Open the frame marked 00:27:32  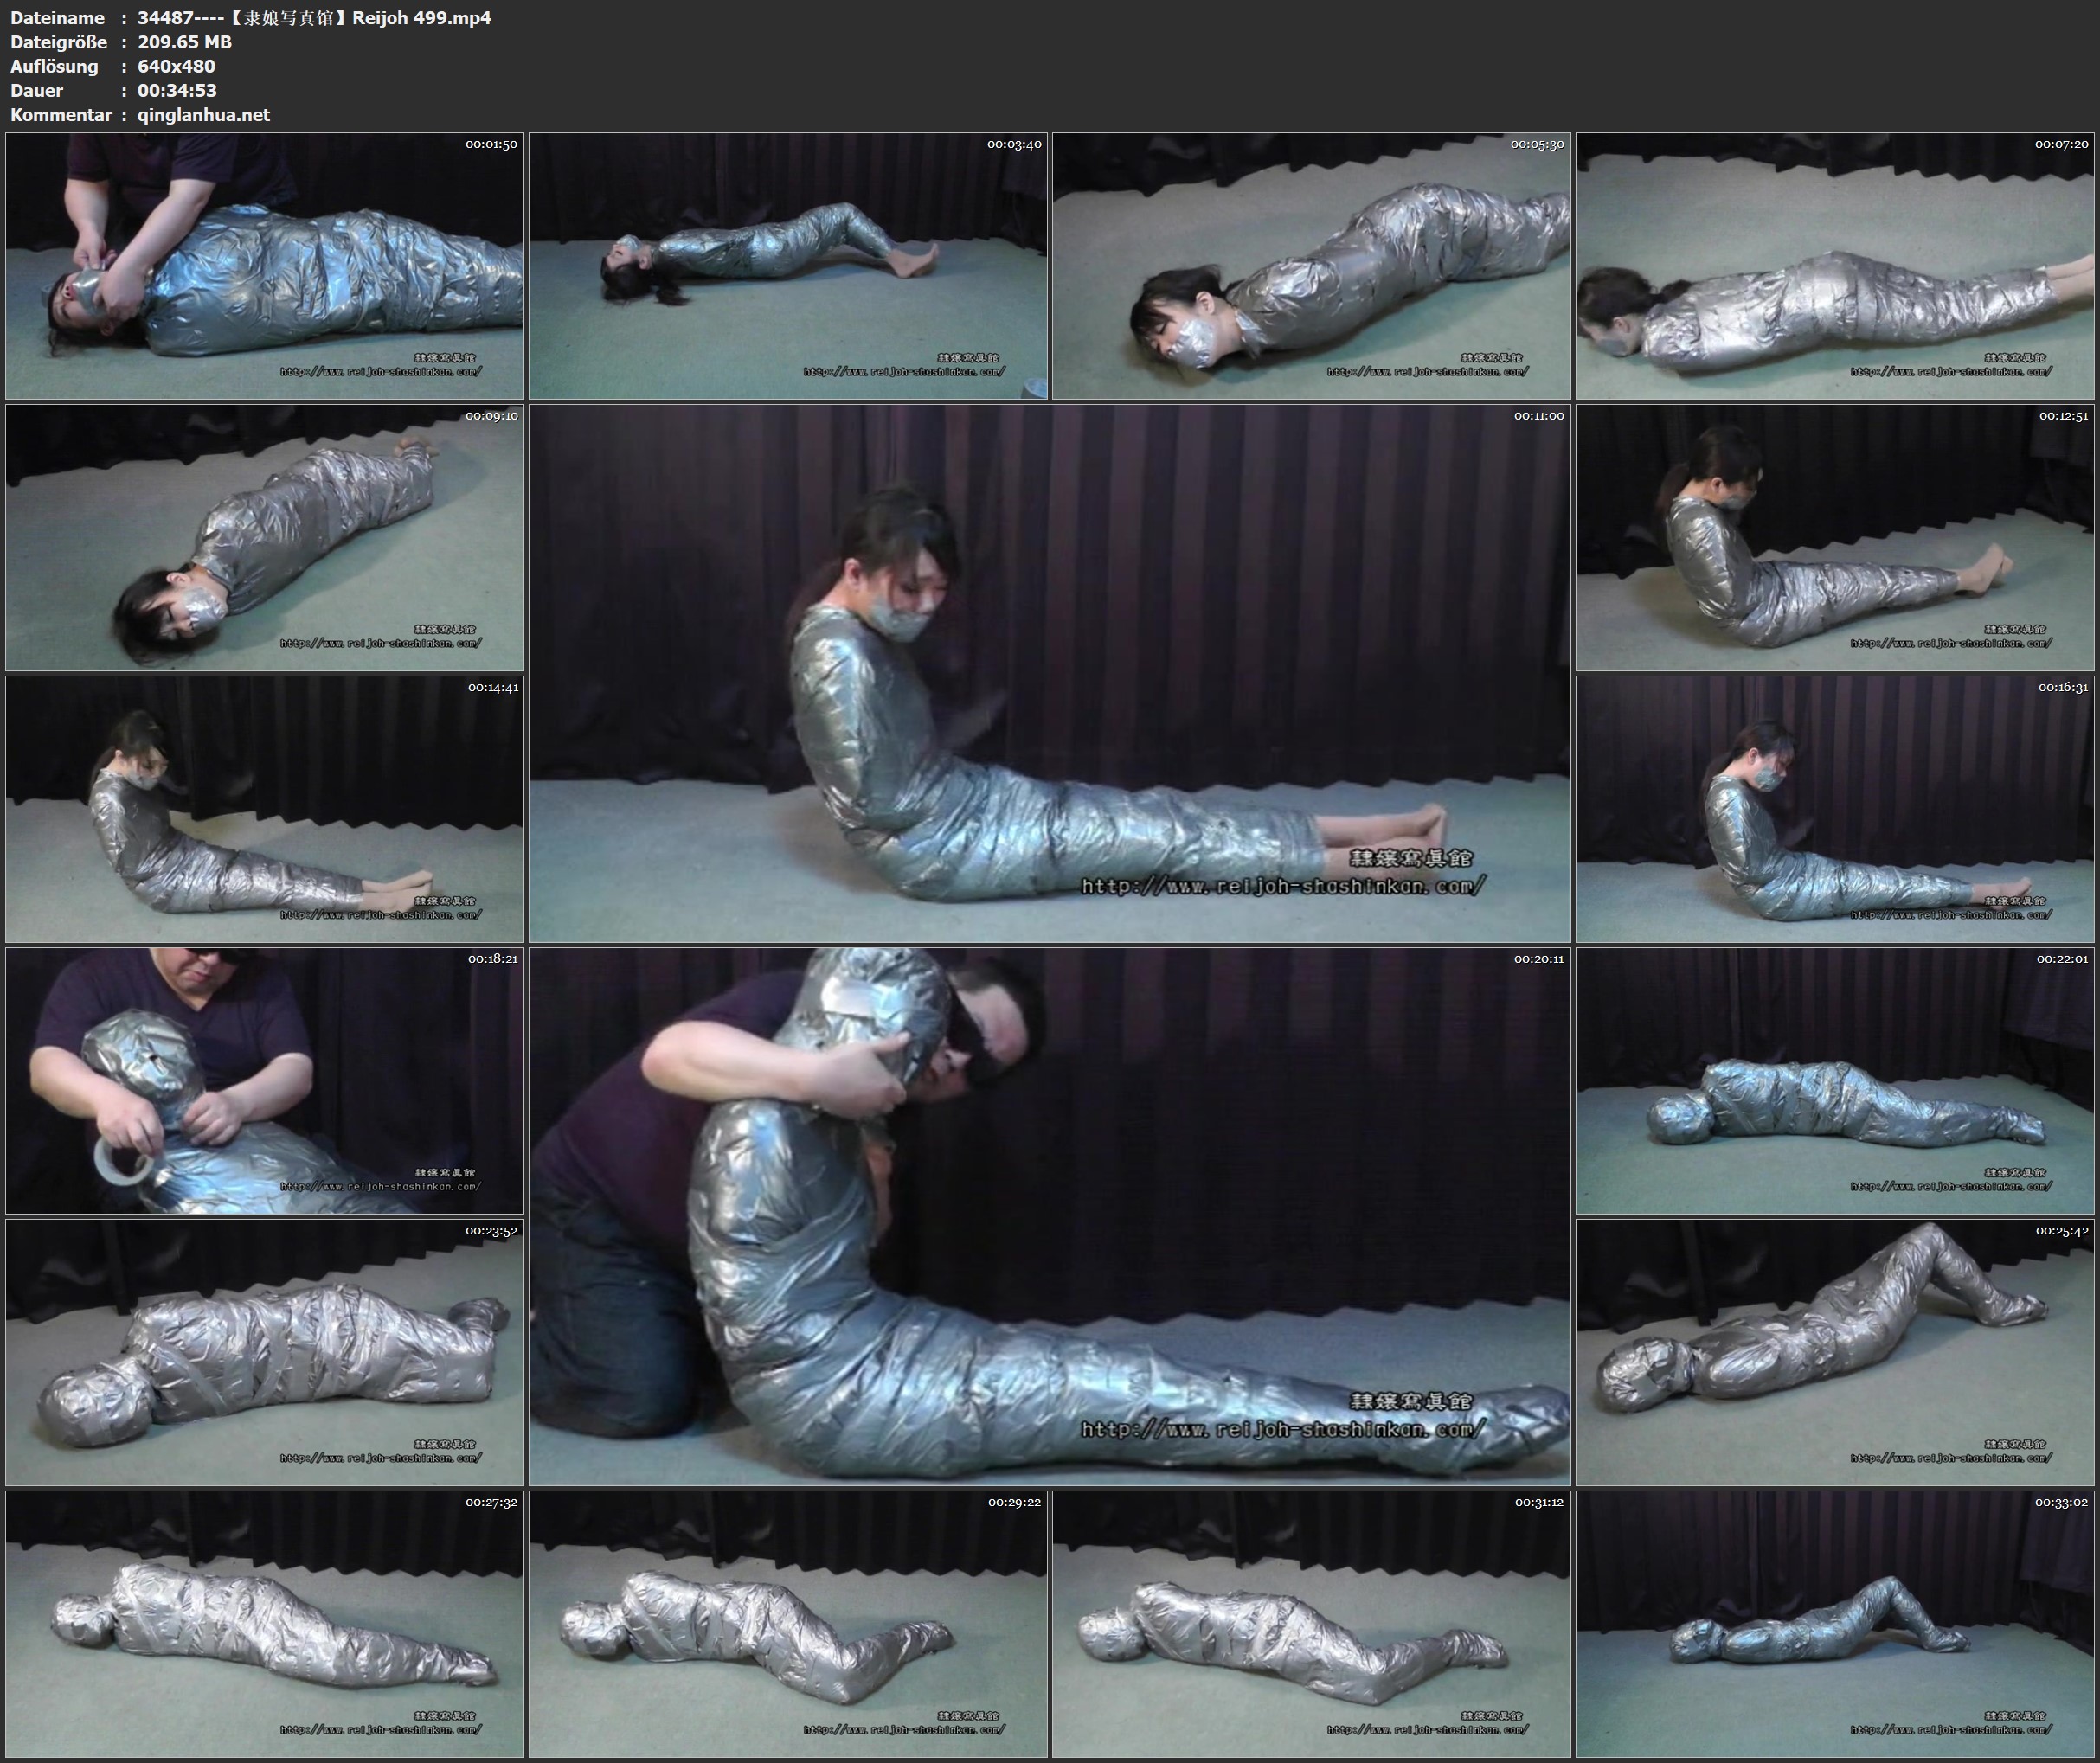pyautogui.click(x=264, y=1624)
